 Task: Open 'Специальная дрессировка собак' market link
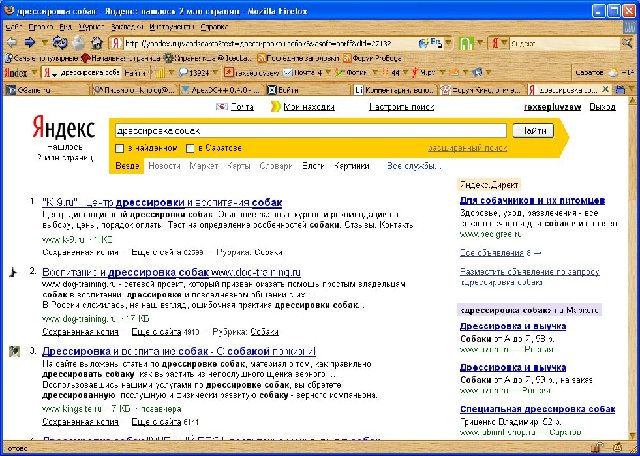click(537, 409)
